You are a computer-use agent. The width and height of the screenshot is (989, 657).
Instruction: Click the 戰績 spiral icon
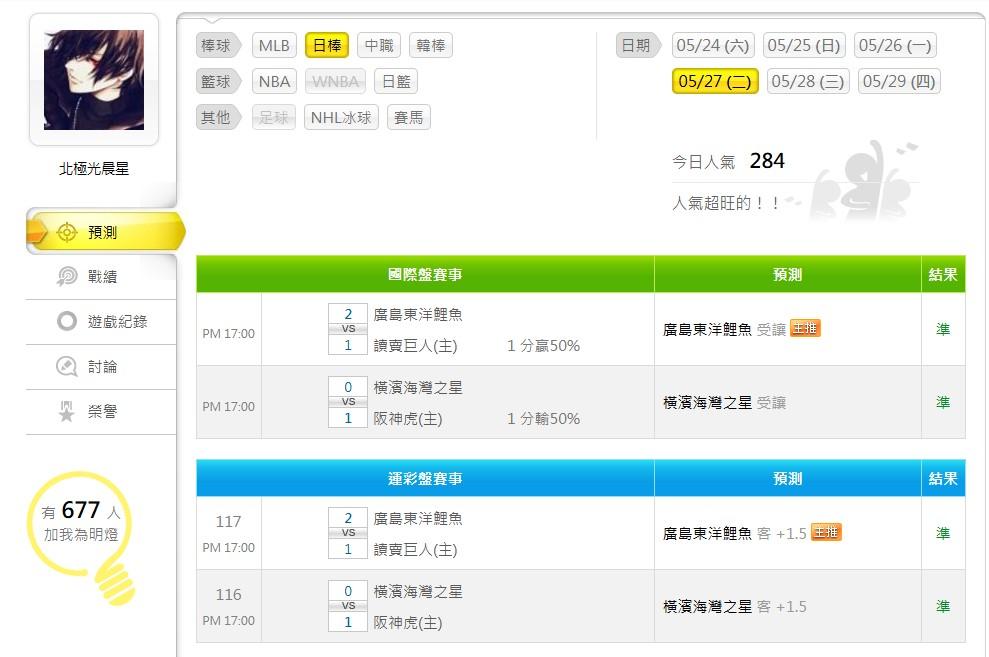click(x=67, y=276)
